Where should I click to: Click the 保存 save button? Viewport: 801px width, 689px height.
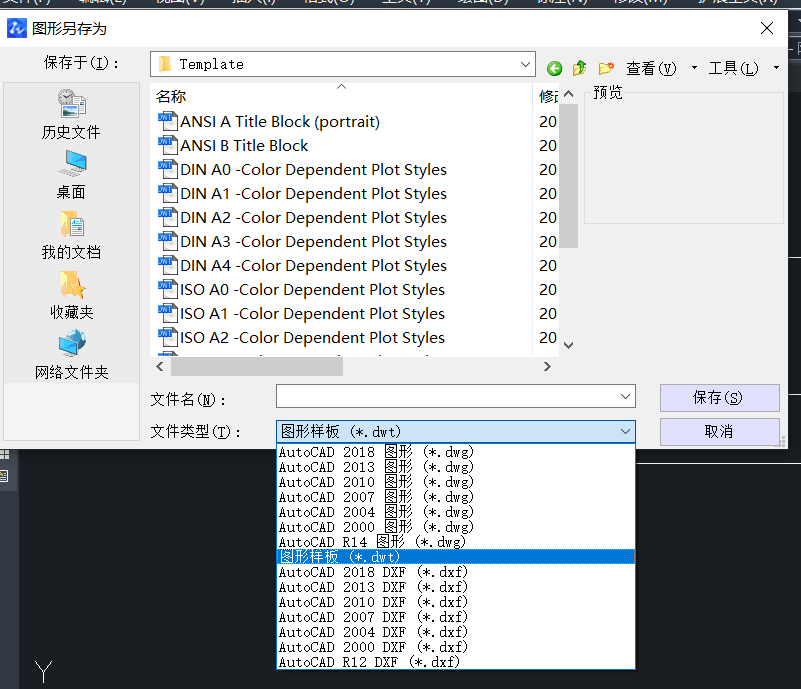(x=719, y=398)
